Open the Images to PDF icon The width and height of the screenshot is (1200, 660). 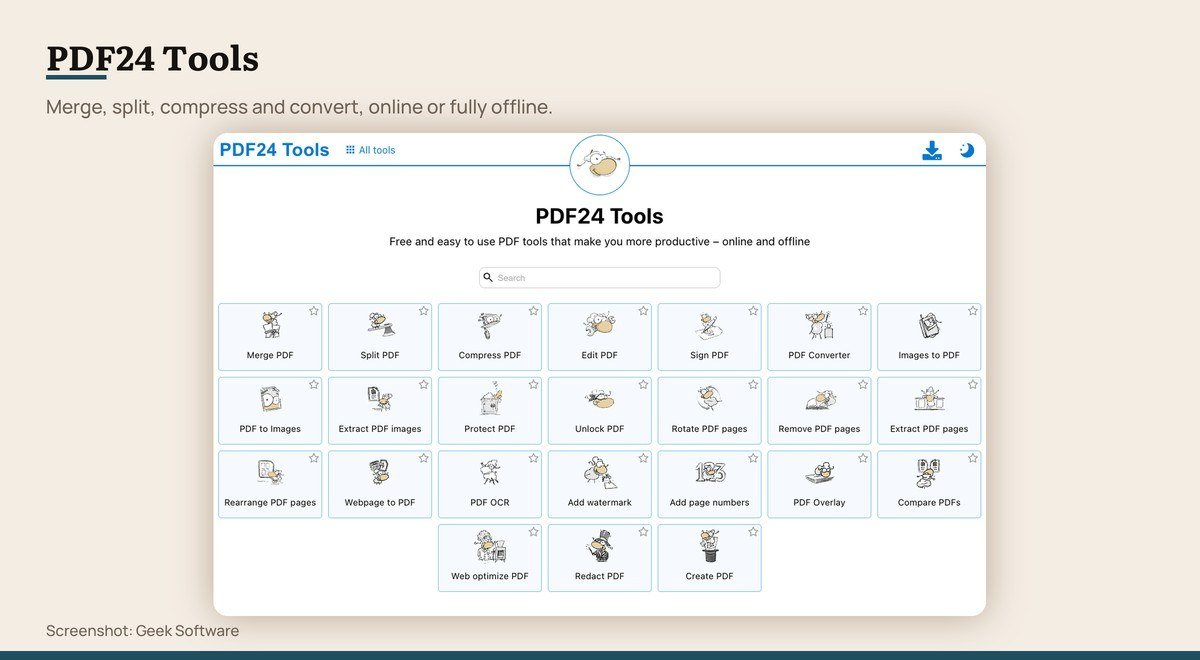[929, 326]
